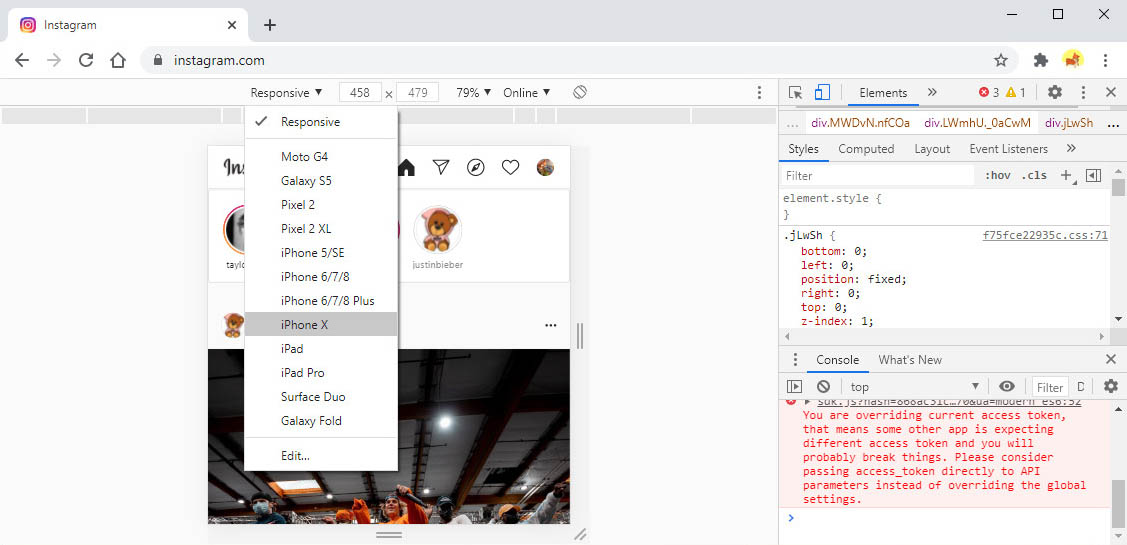
Task: Click the rotate device icon
Action: tap(580, 93)
